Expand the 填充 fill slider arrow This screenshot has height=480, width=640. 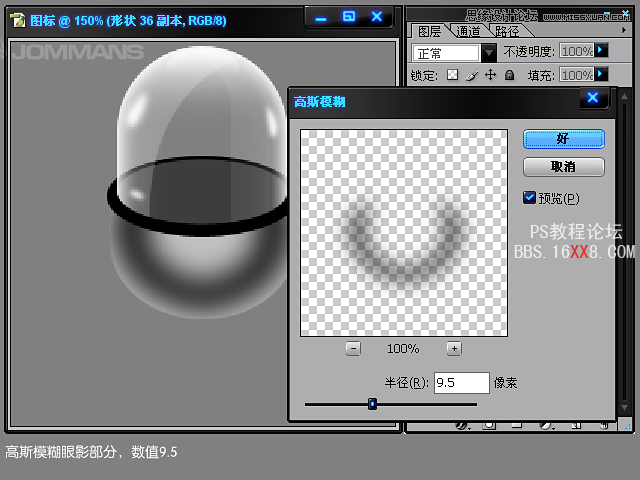pos(601,74)
